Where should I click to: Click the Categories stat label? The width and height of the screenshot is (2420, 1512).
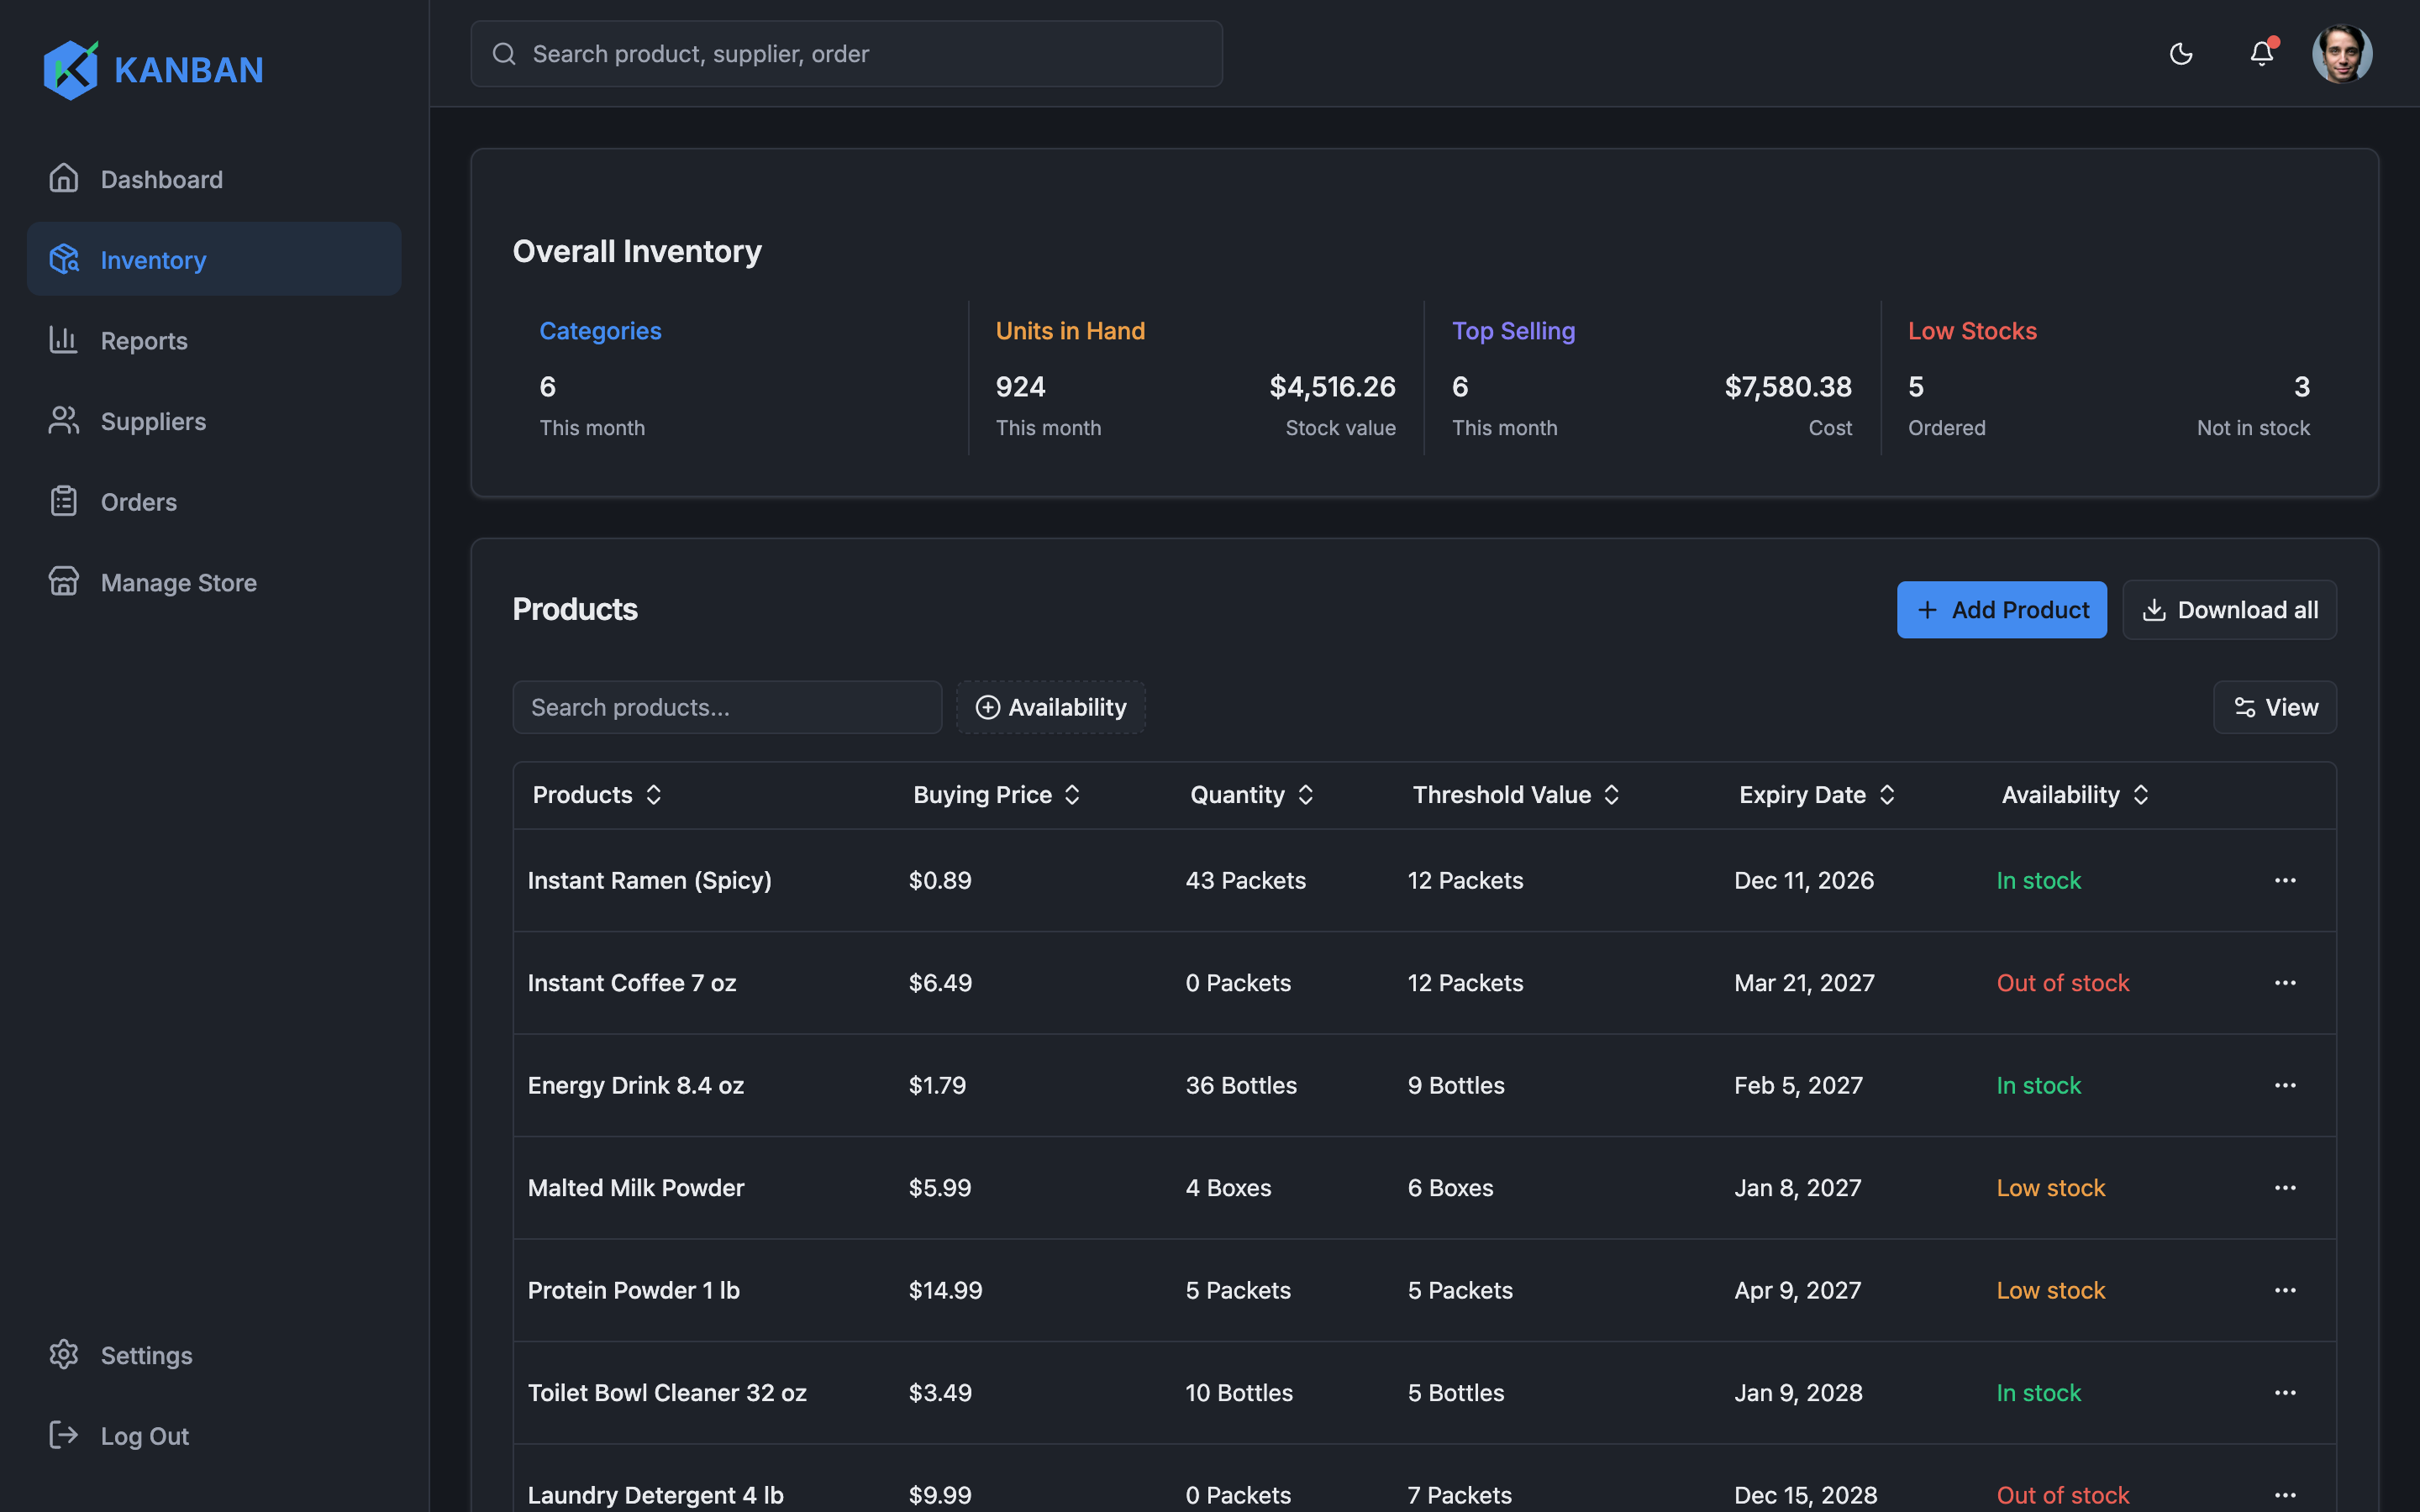click(600, 331)
